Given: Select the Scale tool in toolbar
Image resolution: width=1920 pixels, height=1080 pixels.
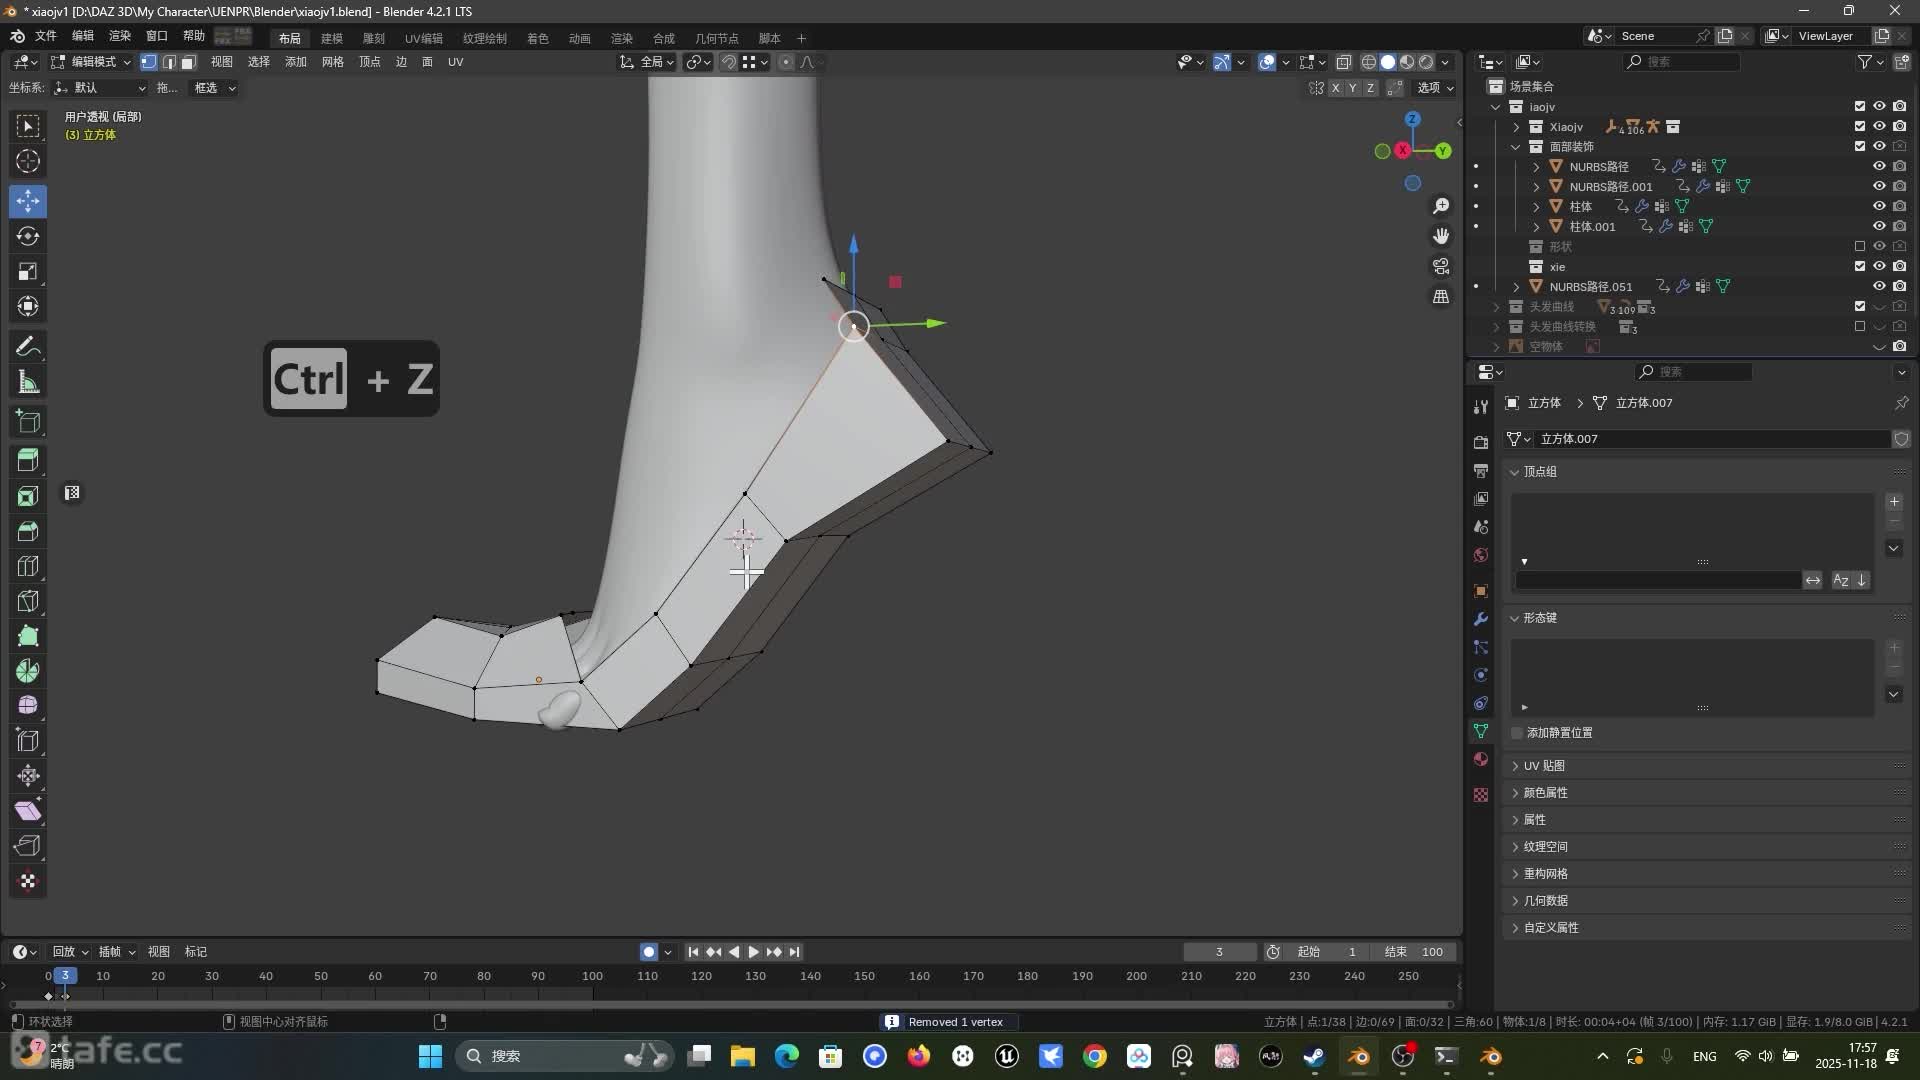Looking at the screenshot, I should pos(28,272).
